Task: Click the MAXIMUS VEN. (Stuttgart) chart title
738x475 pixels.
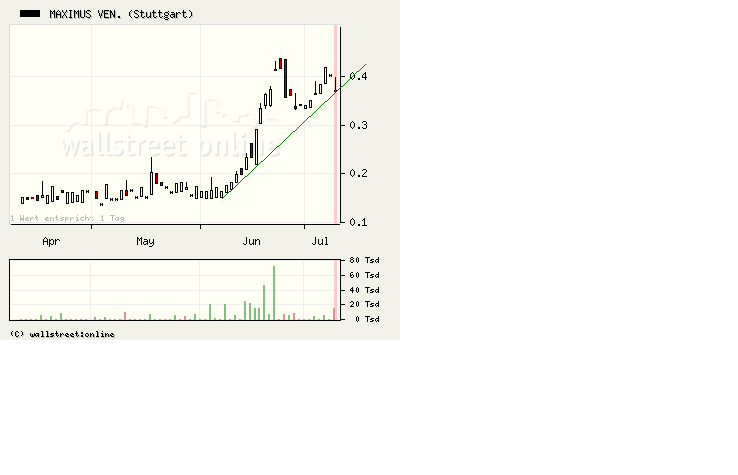Action: tap(121, 14)
